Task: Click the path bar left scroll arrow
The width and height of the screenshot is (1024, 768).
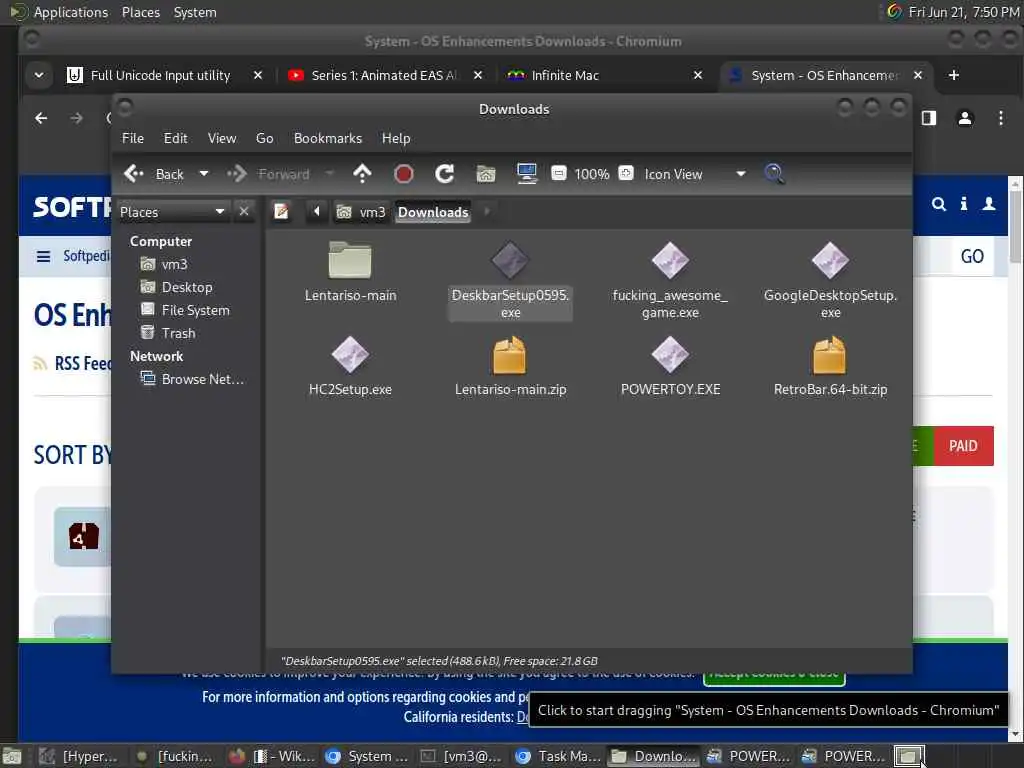Action: point(317,212)
